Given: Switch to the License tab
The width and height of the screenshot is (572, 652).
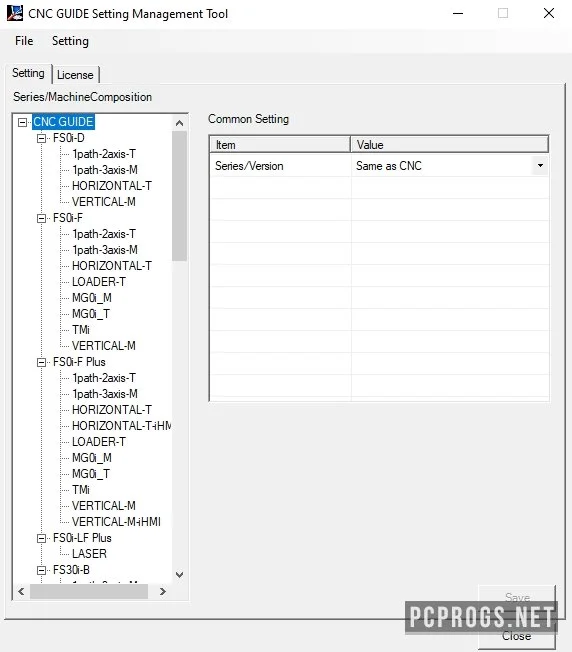Looking at the screenshot, I should [75, 75].
